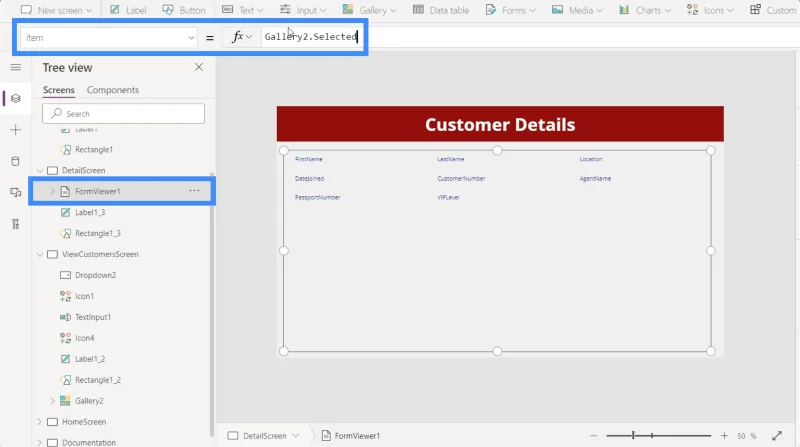Screen dimensions: 800x447
Task: Select HomeScreen in the tree
Action: pyautogui.click(x=84, y=422)
